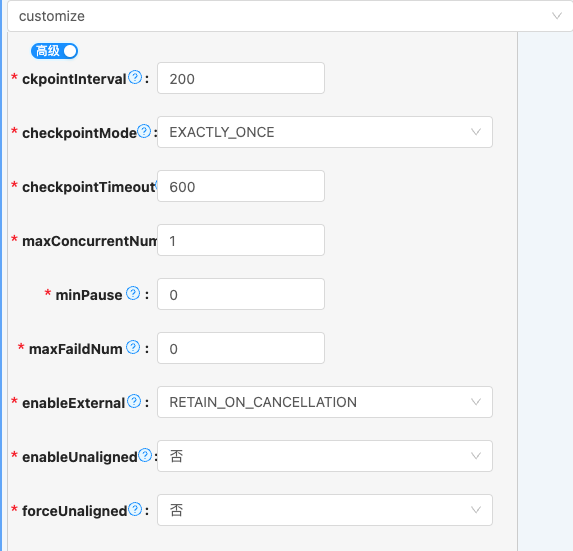Show minPause help tooltip icon
The image size is (573, 551).
pos(133,293)
